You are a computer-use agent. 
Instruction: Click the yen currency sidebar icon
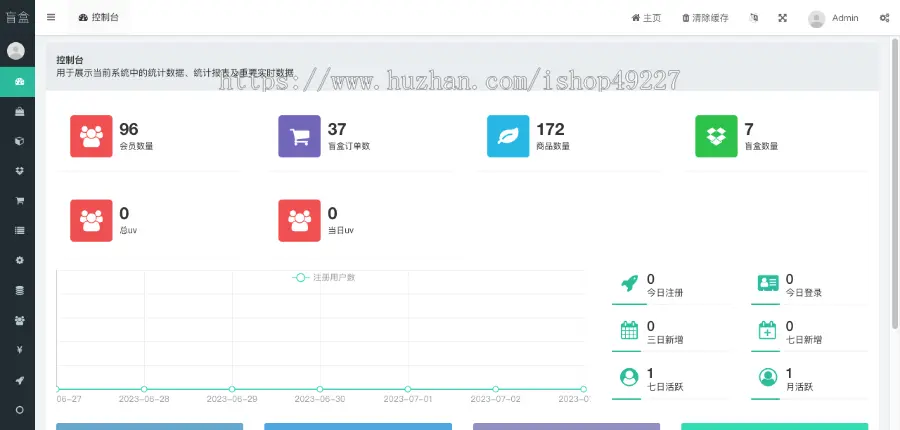(17, 350)
